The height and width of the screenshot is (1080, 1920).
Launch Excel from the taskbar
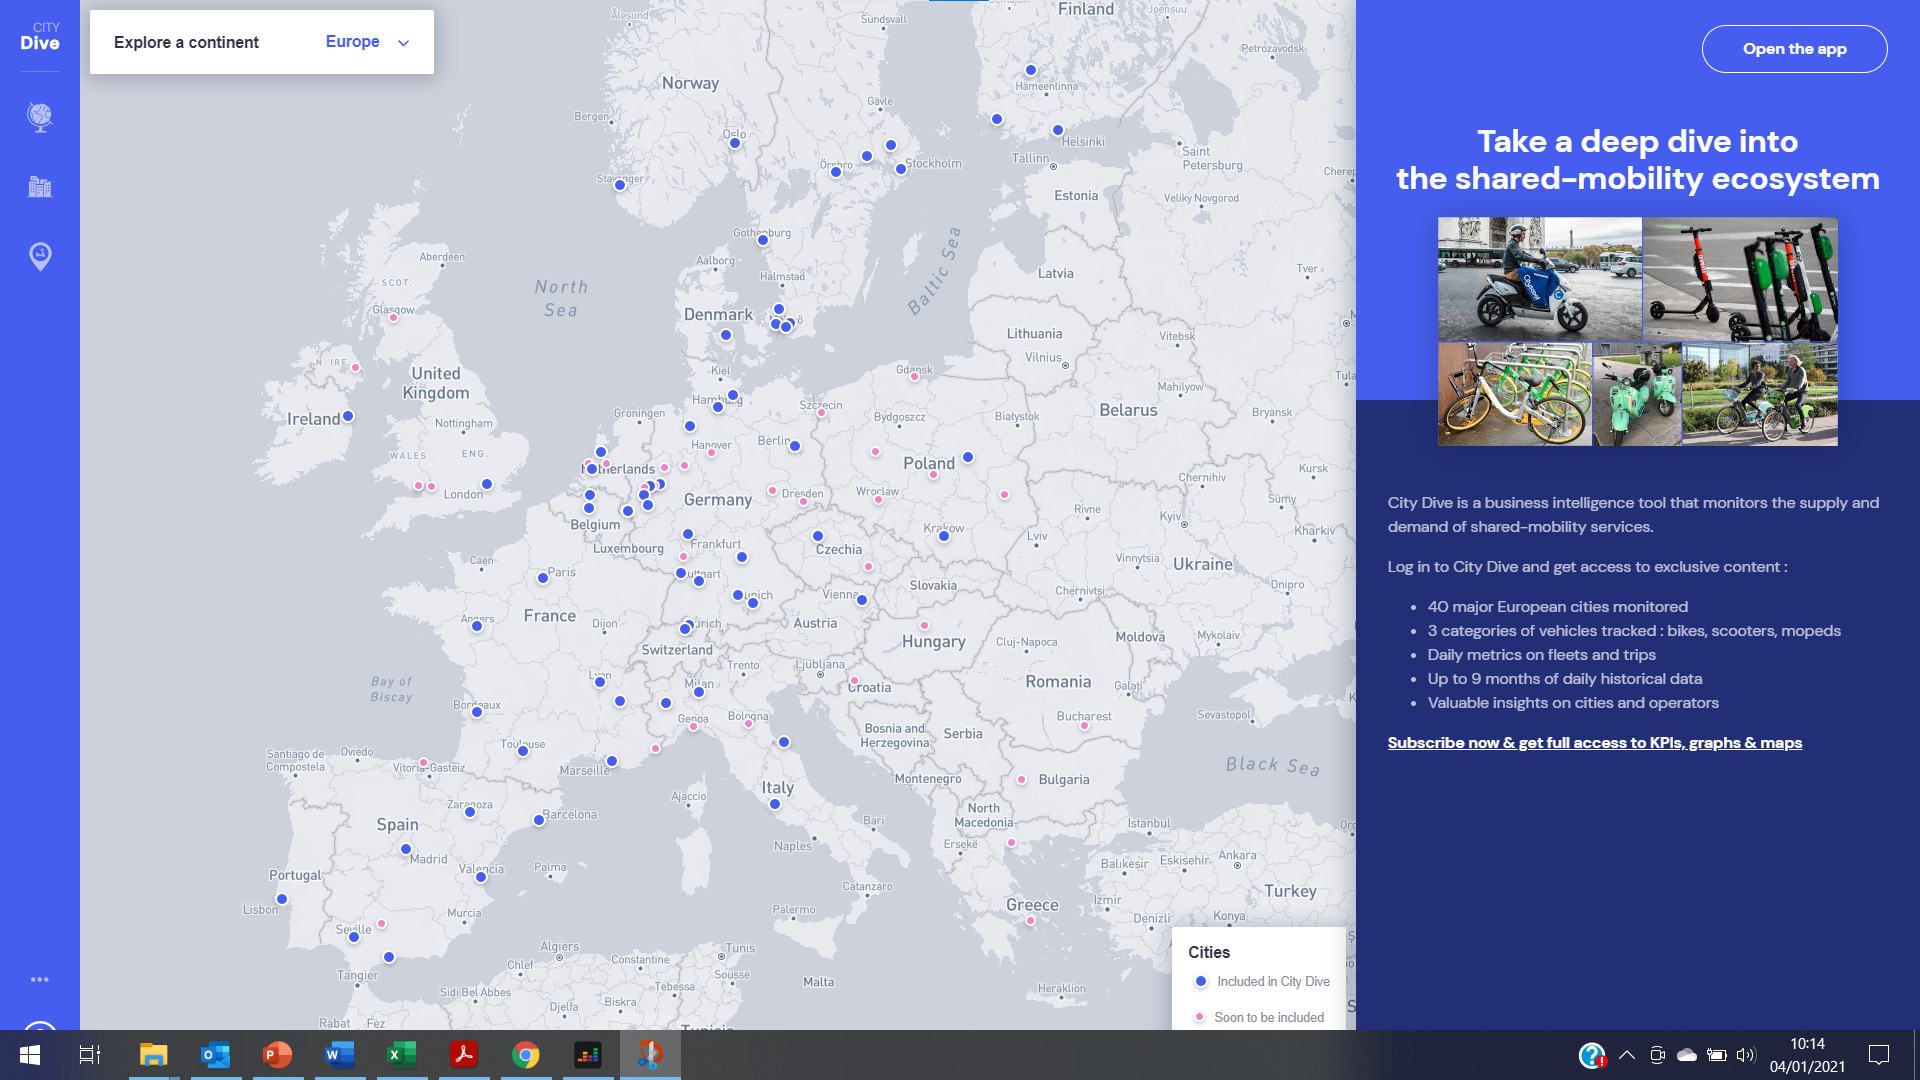tap(401, 1055)
